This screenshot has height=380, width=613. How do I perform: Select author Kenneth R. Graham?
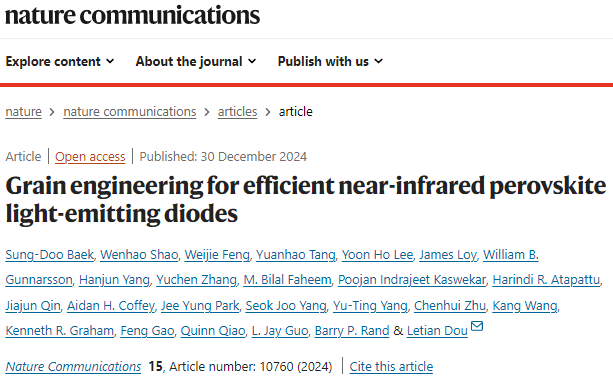click(59, 331)
